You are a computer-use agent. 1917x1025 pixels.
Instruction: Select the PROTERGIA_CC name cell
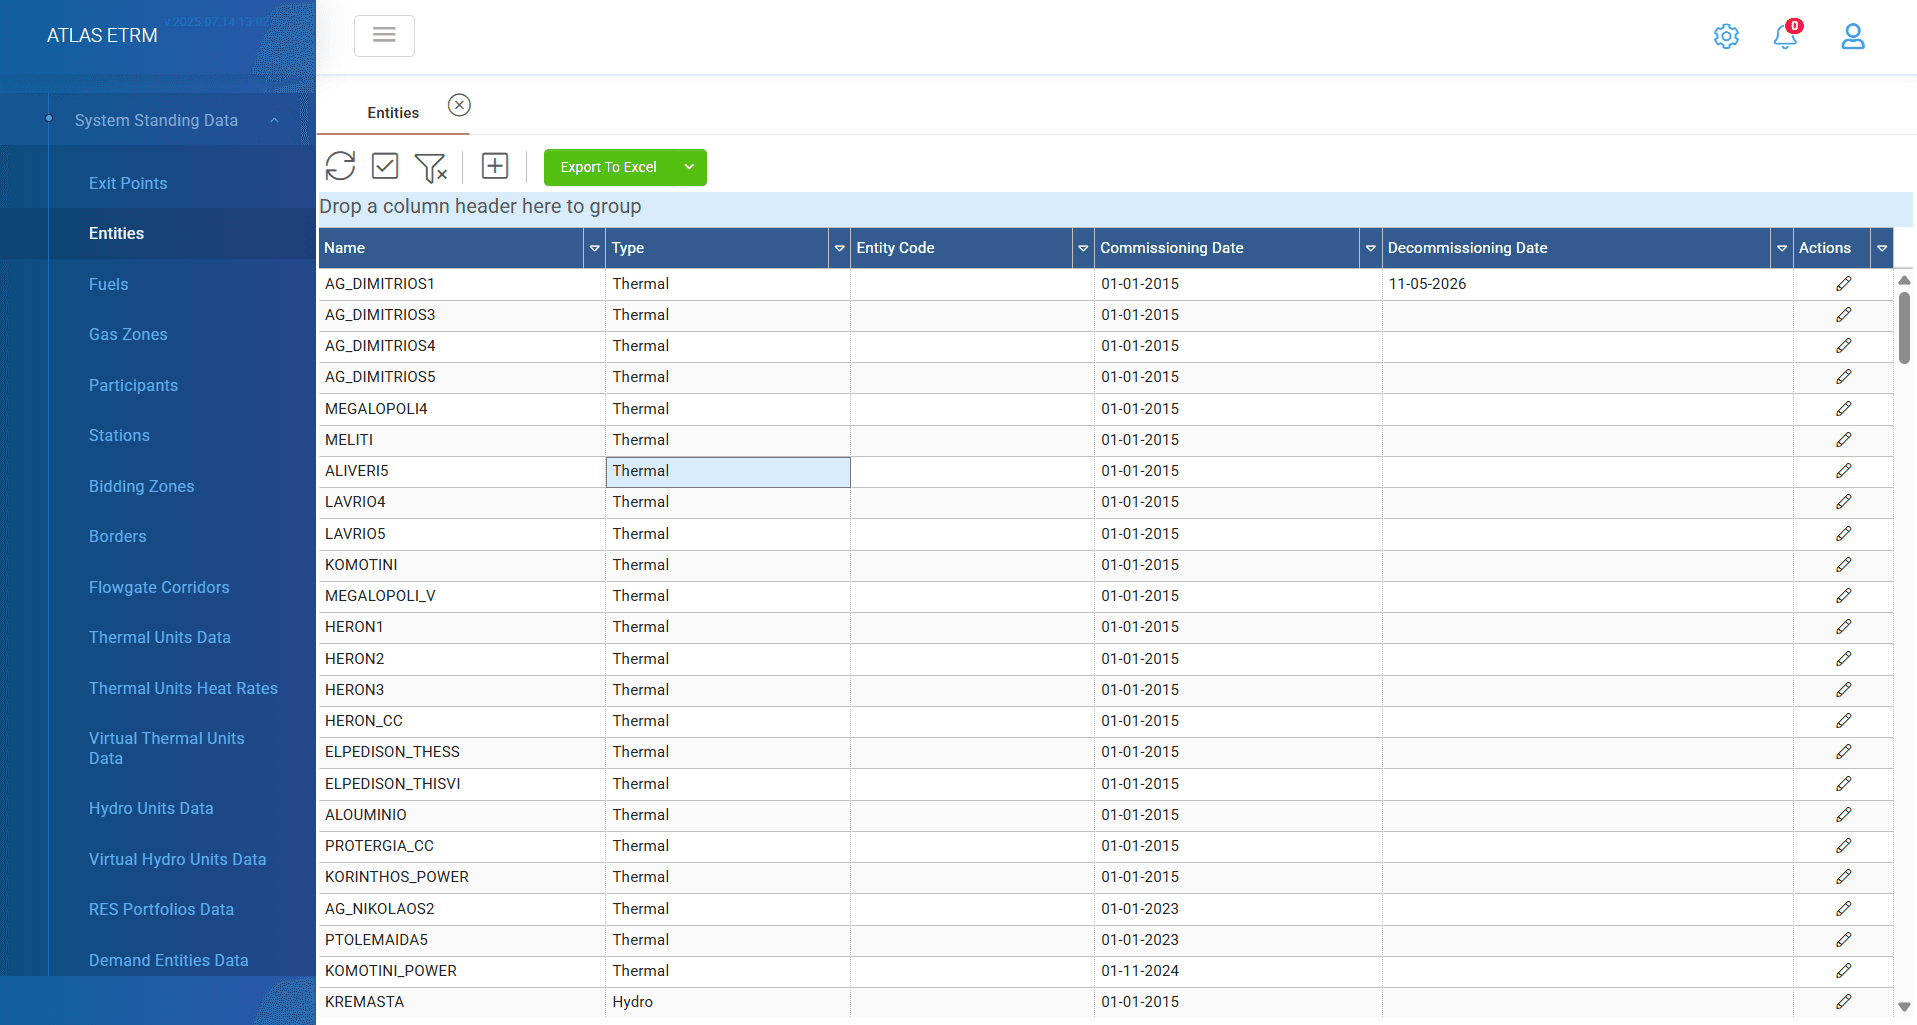pyautogui.click(x=461, y=846)
